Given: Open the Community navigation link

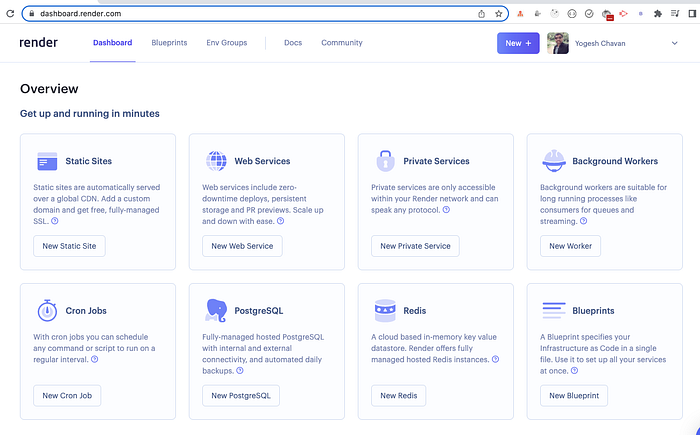Looking at the screenshot, I should coord(342,43).
